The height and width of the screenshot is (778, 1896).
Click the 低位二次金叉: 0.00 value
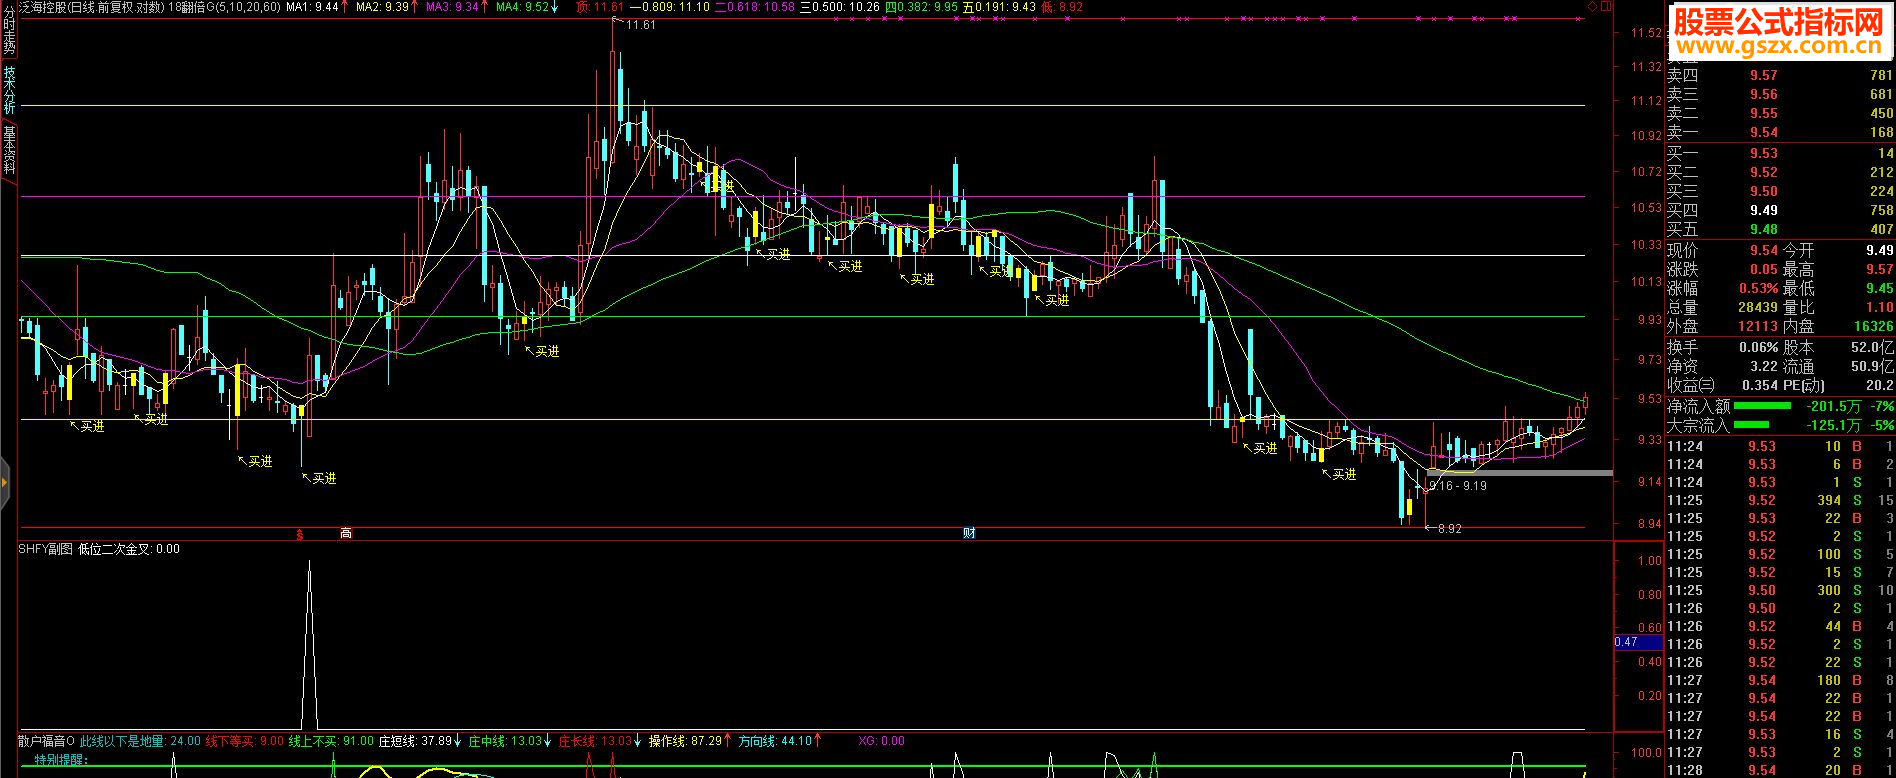click(129, 549)
